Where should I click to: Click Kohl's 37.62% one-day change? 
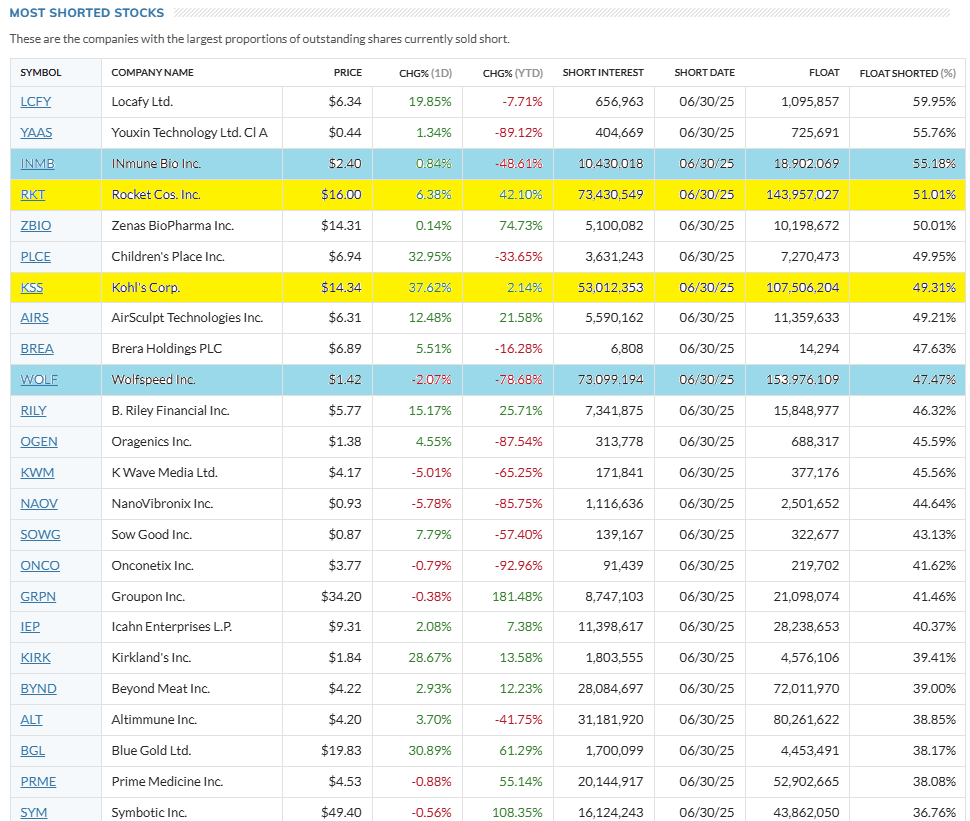click(x=429, y=287)
